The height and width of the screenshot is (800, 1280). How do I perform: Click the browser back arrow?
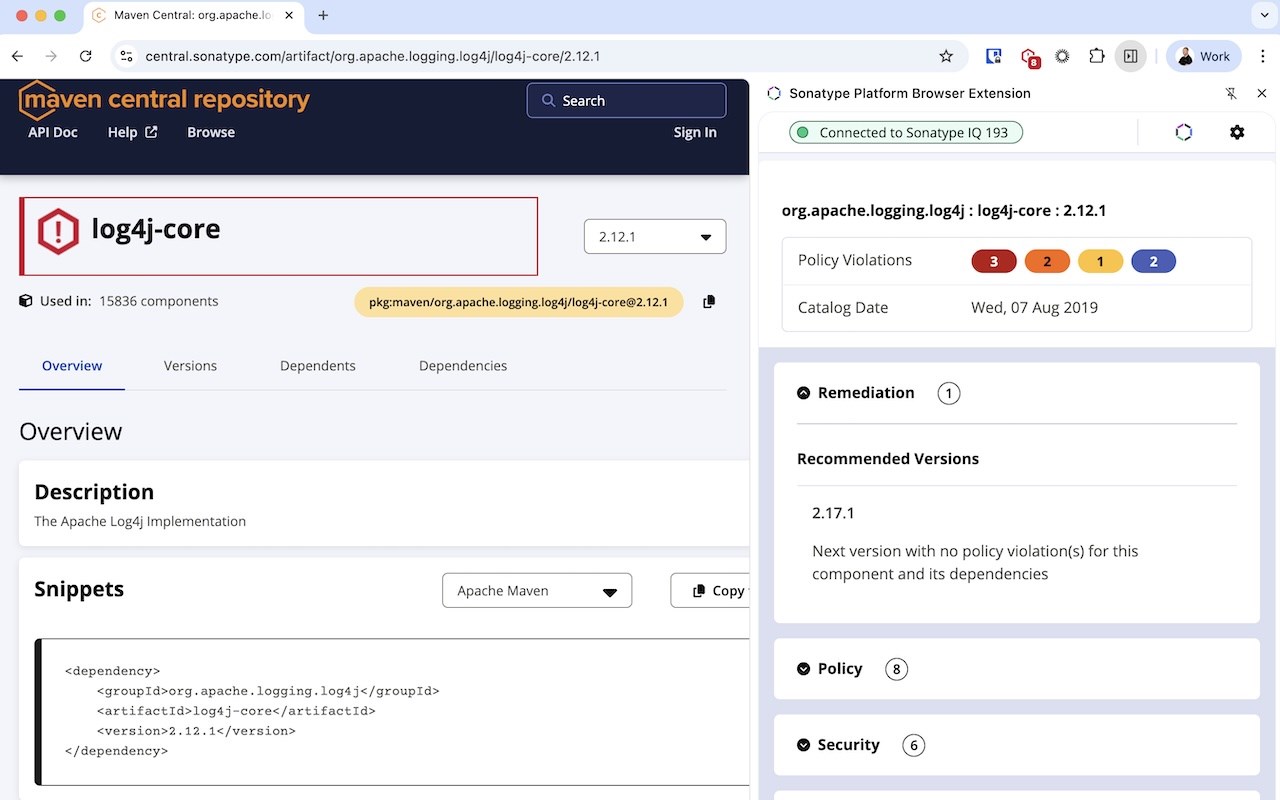17,56
